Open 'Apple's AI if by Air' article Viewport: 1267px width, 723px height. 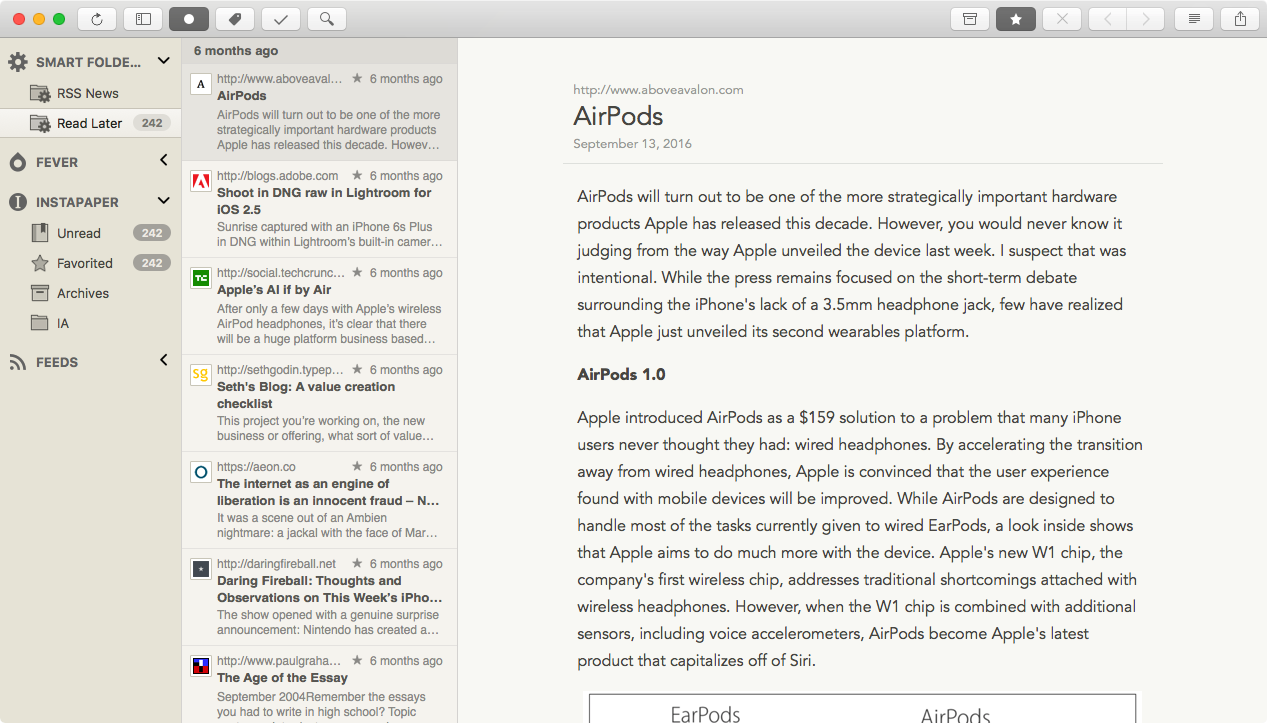click(x=319, y=306)
